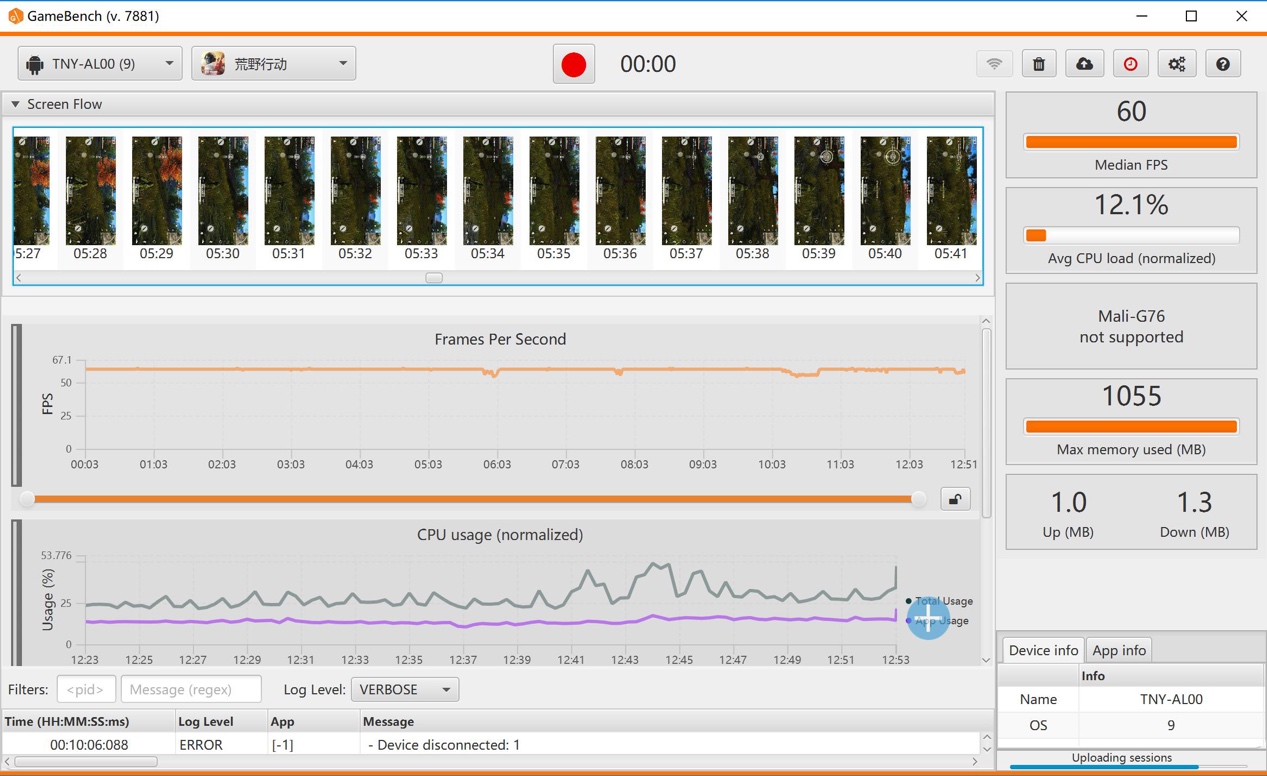Toggle the Wi-Fi connection icon
The height and width of the screenshot is (776, 1267).
pyautogui.click(x=994, y=64)
